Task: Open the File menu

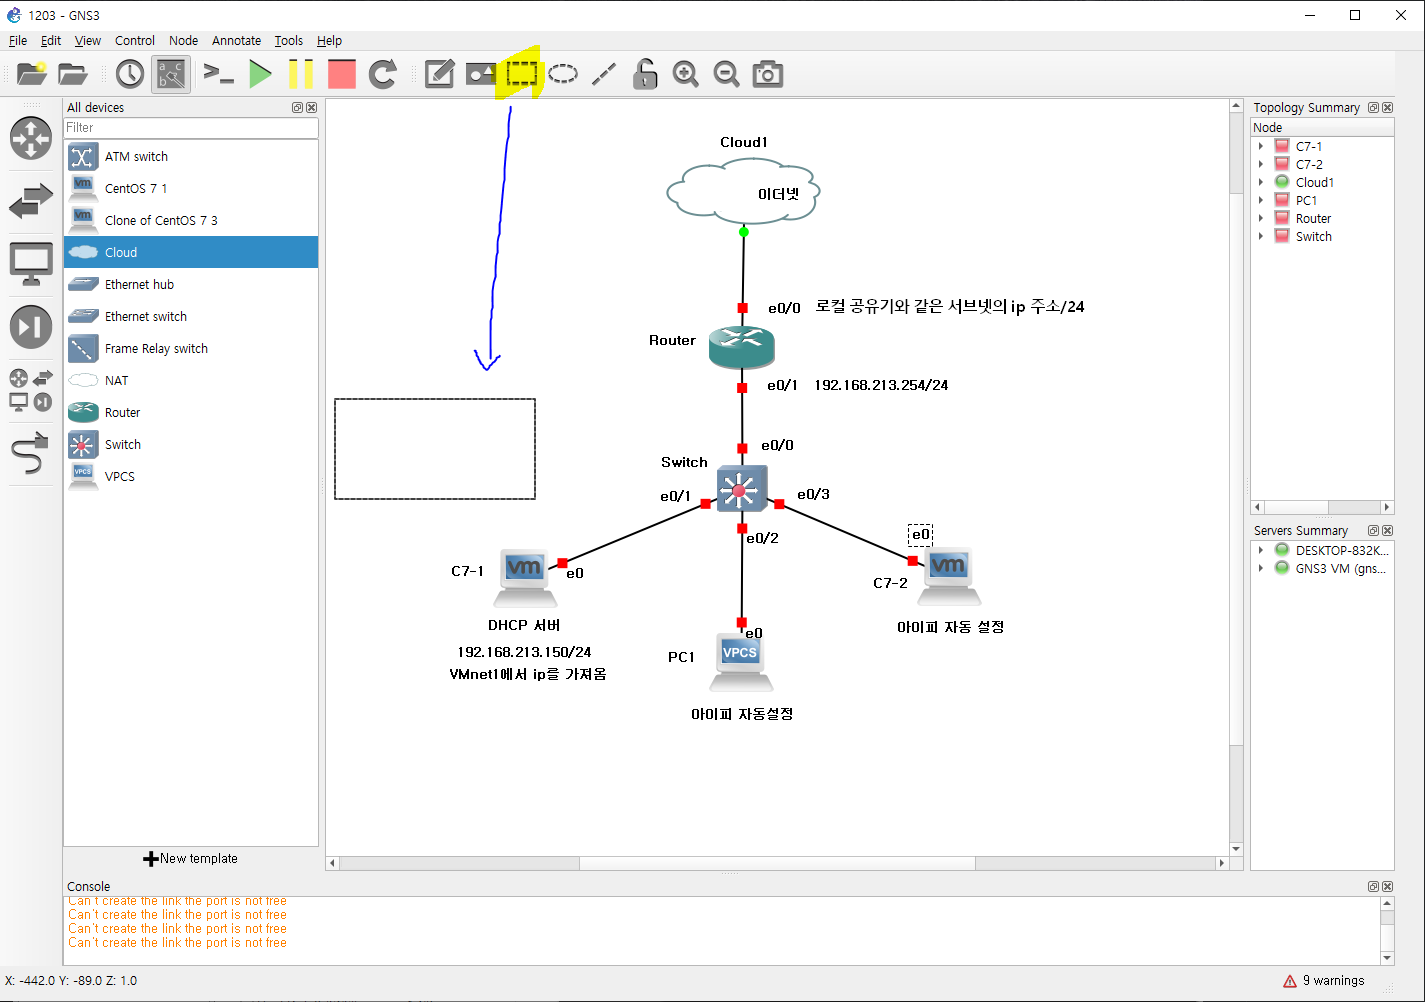Action: click(x=18, y=40)
